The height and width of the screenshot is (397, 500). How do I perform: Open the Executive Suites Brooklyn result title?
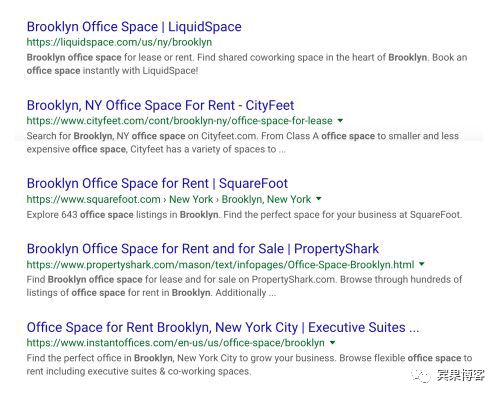click(223, 327)
